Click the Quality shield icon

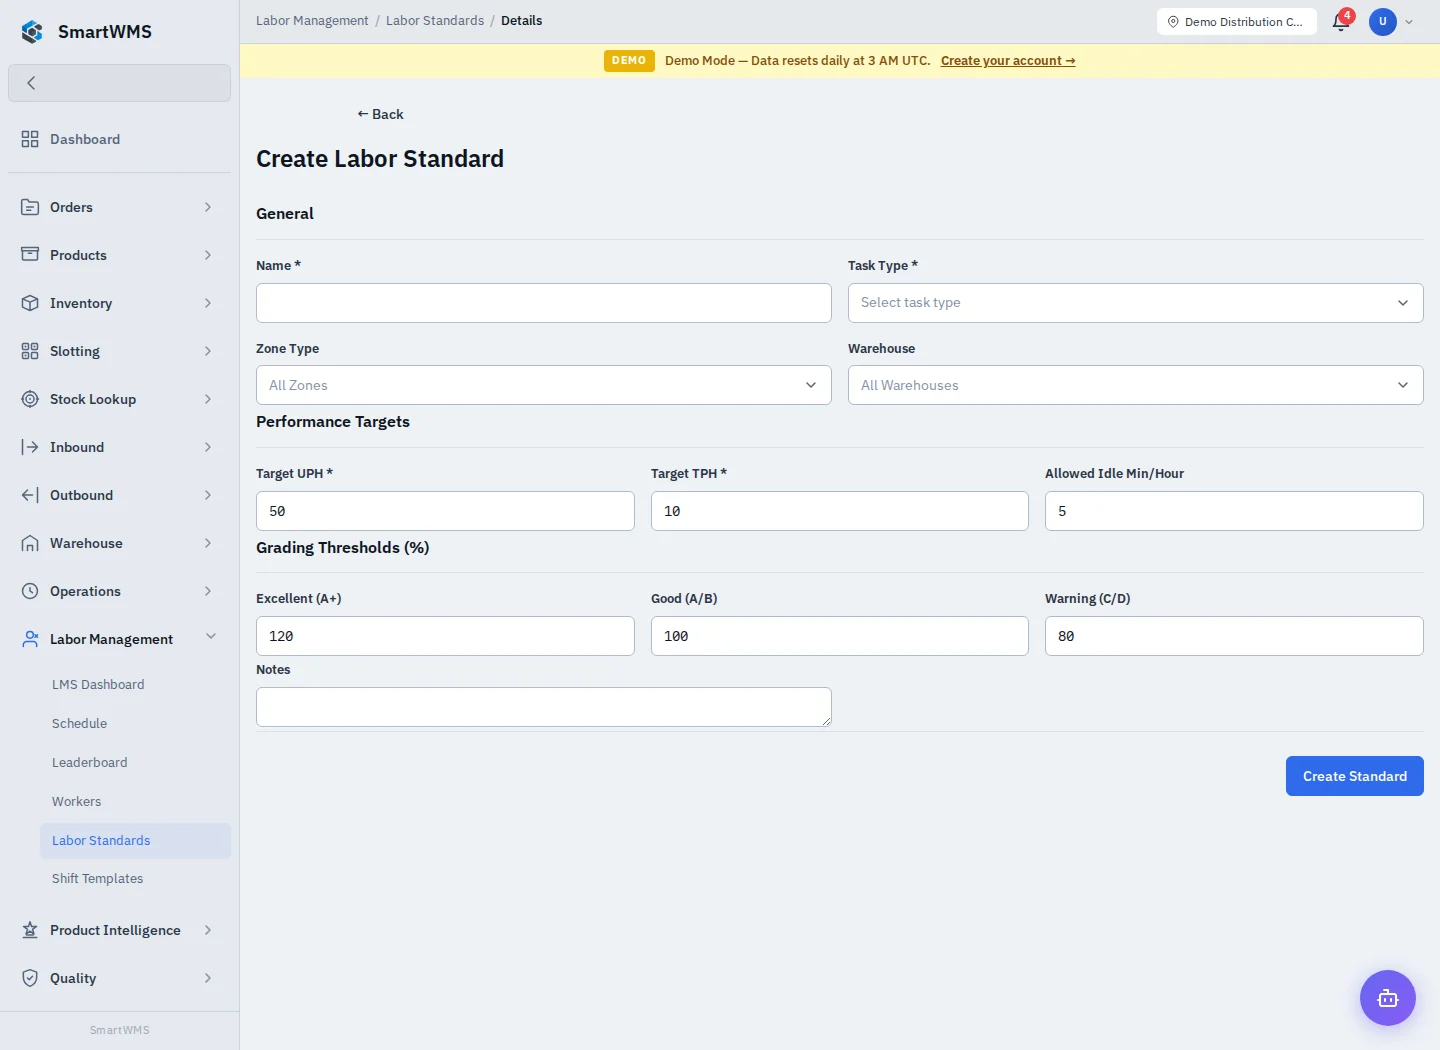(30, 978)
